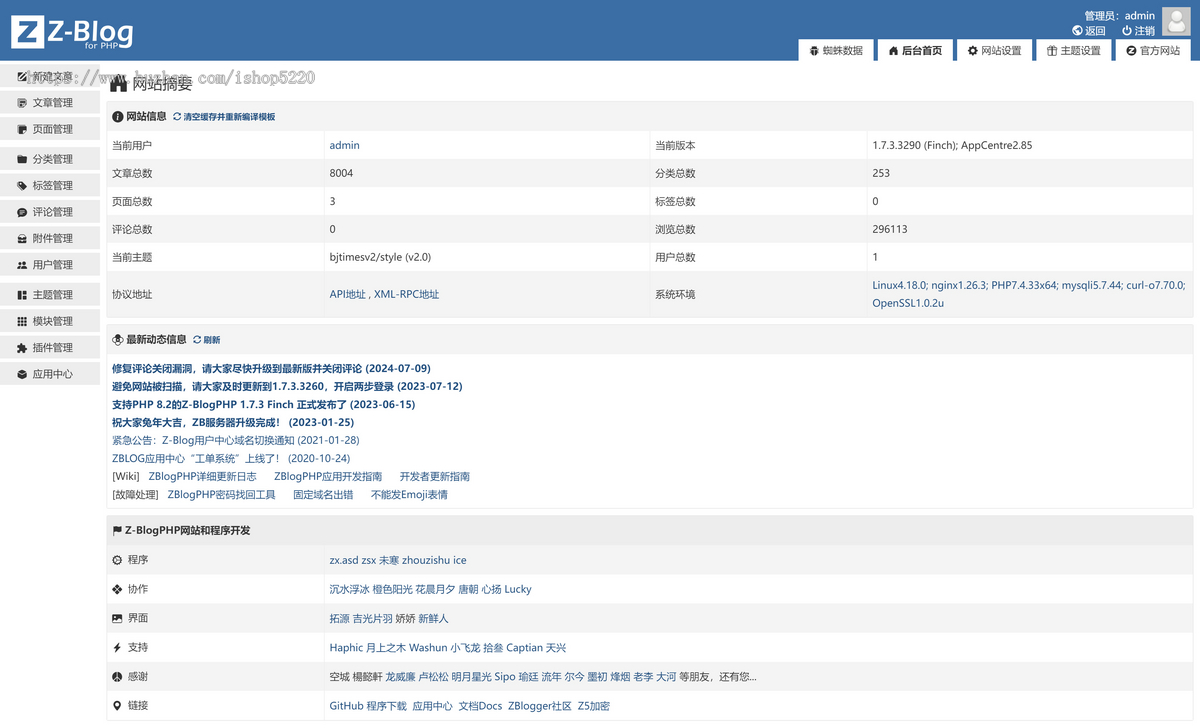1200x728 pixels.
Task: Click the 感谢 icon in credits table
Action: click(x=118, y=676)
